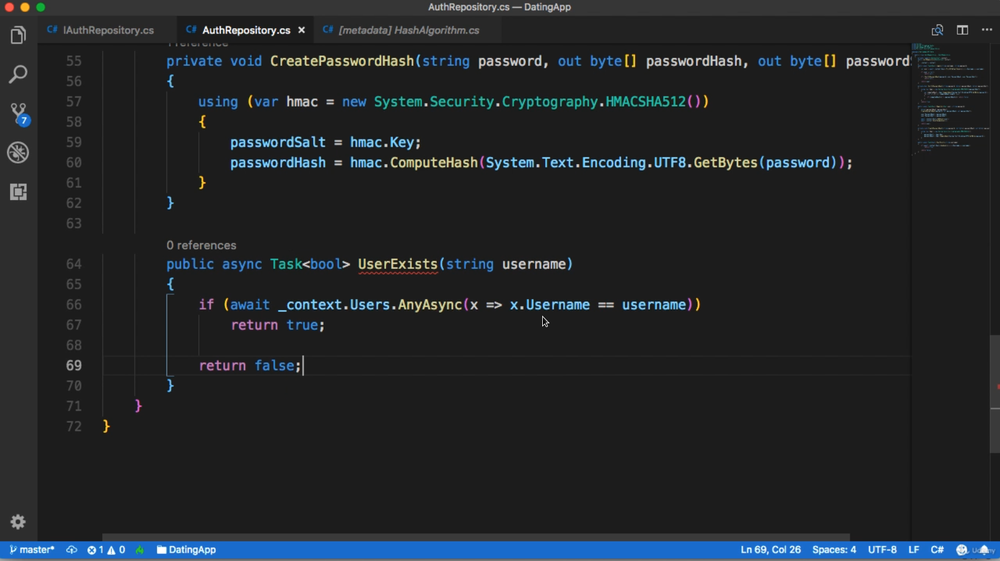1000x561 pixels.
Task: Select the DatingApp project in status bar
Action: [186, 550]
